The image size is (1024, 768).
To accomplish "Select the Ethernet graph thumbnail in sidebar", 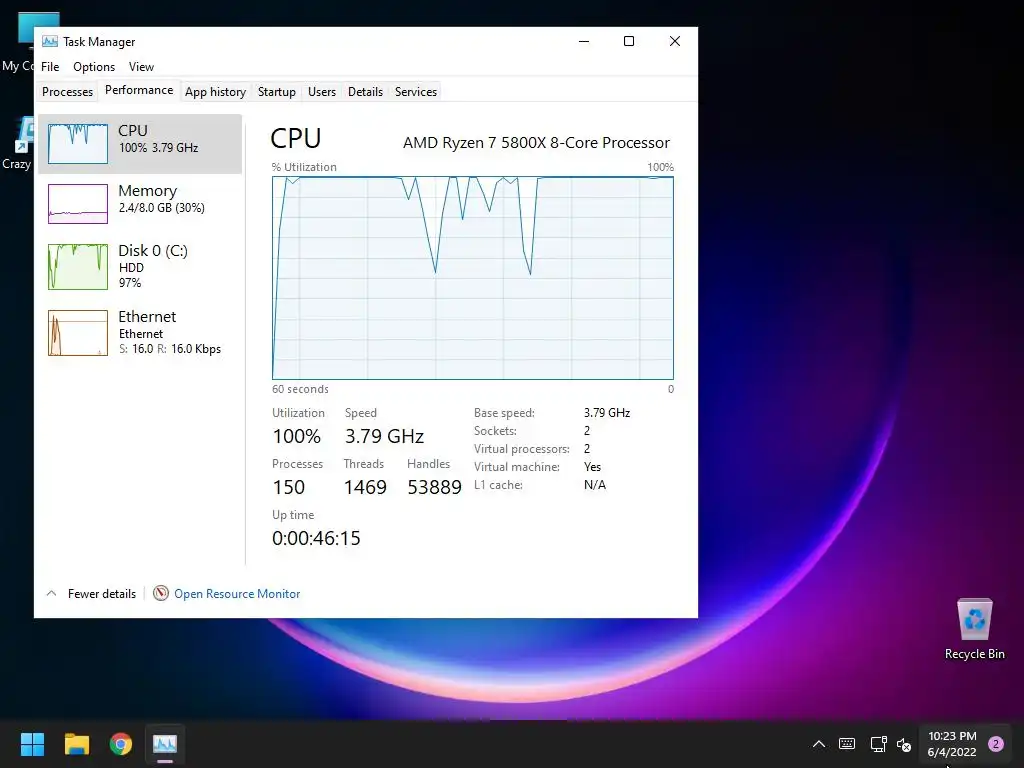I will [78, 333].
